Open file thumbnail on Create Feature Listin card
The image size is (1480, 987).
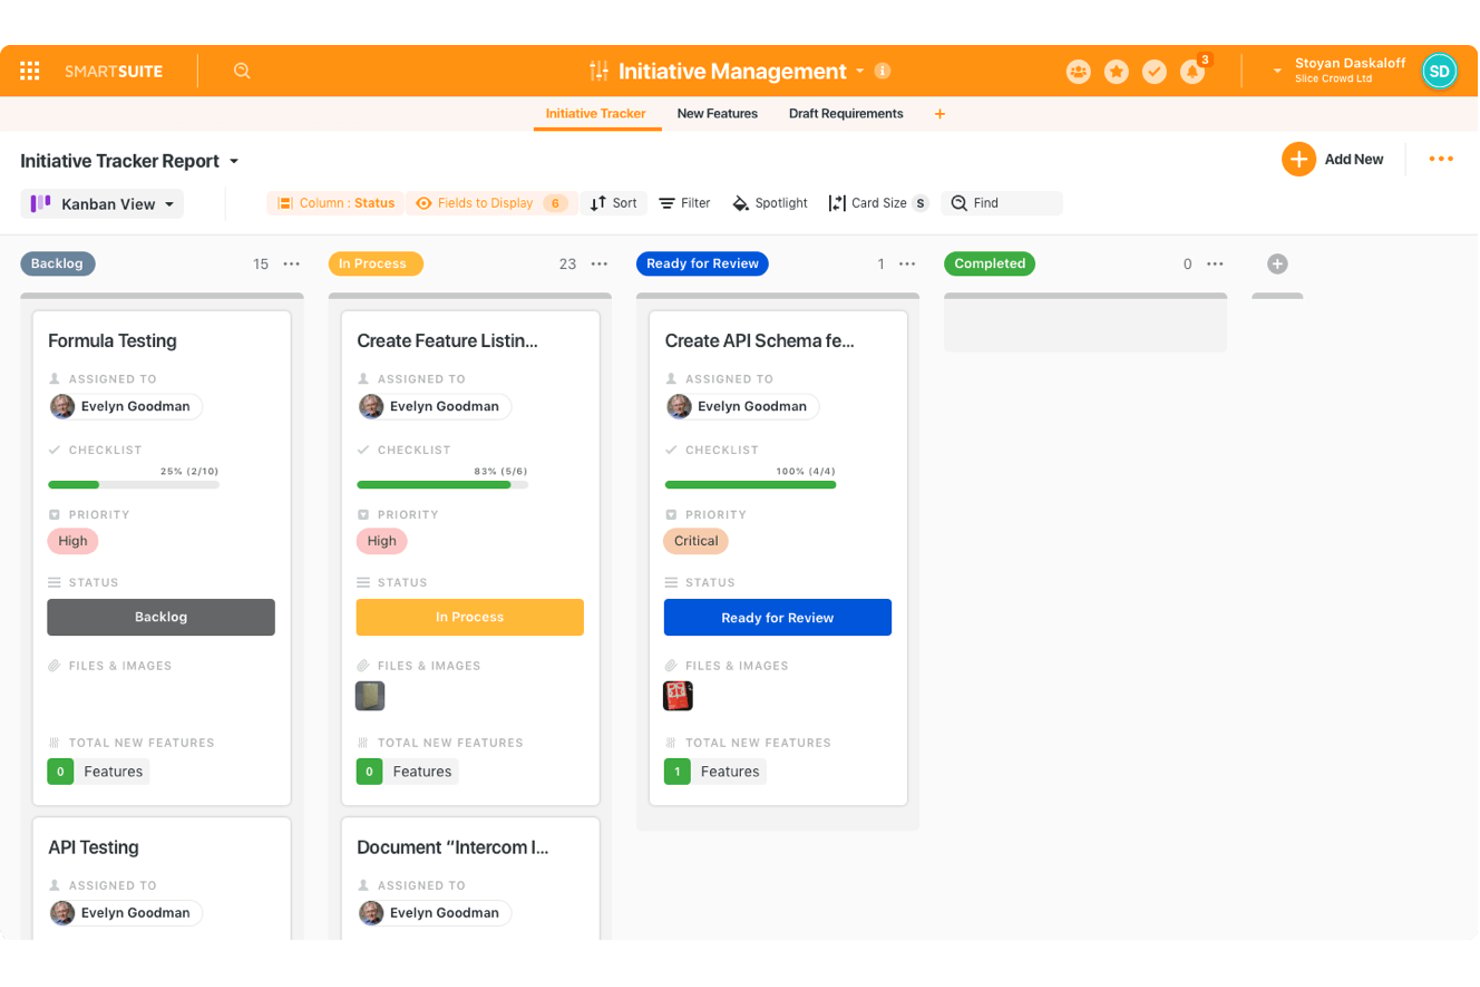tap(370, 696)
